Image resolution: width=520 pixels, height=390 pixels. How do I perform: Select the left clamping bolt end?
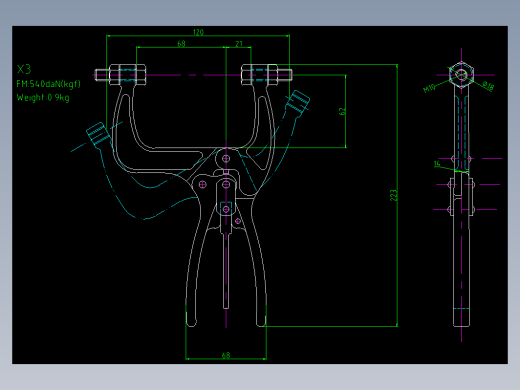pos(102,75)
